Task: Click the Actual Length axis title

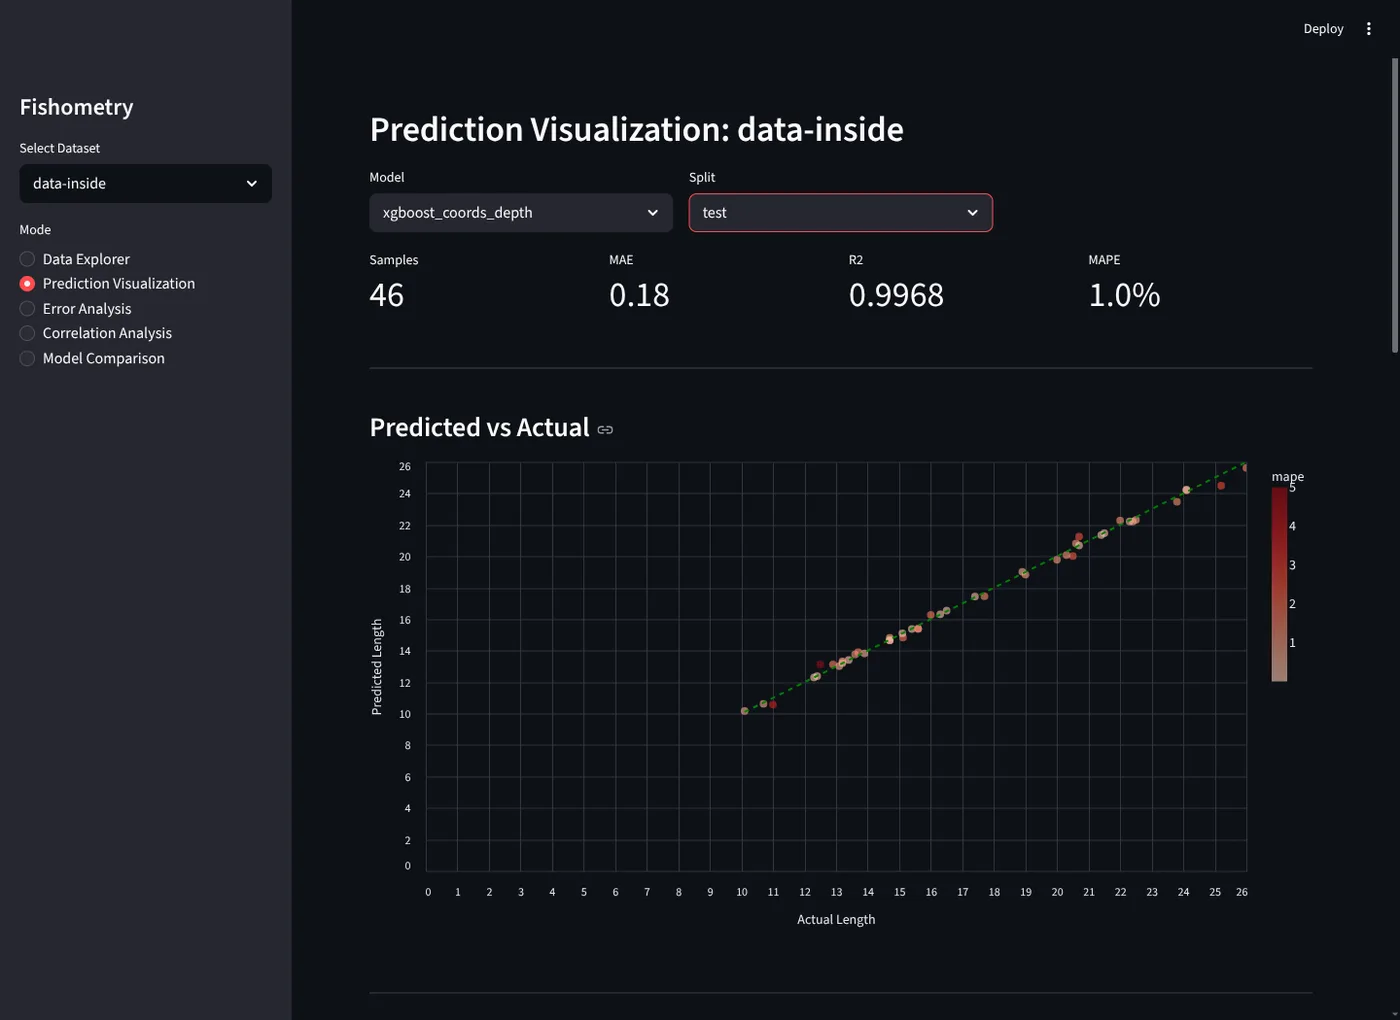Action: 836,920
